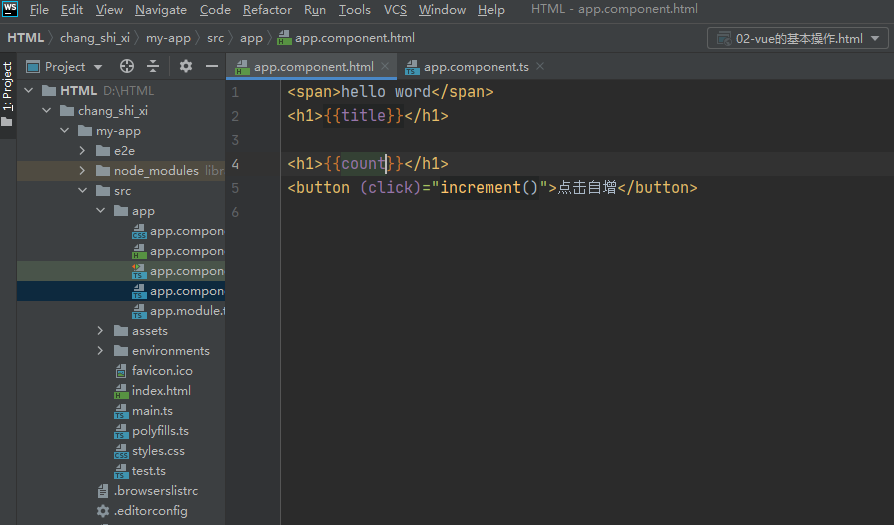Image resolution: width=894 pixels, height=525 pixels.
Task: Expand the environments folder
Action: pos(101,351)
